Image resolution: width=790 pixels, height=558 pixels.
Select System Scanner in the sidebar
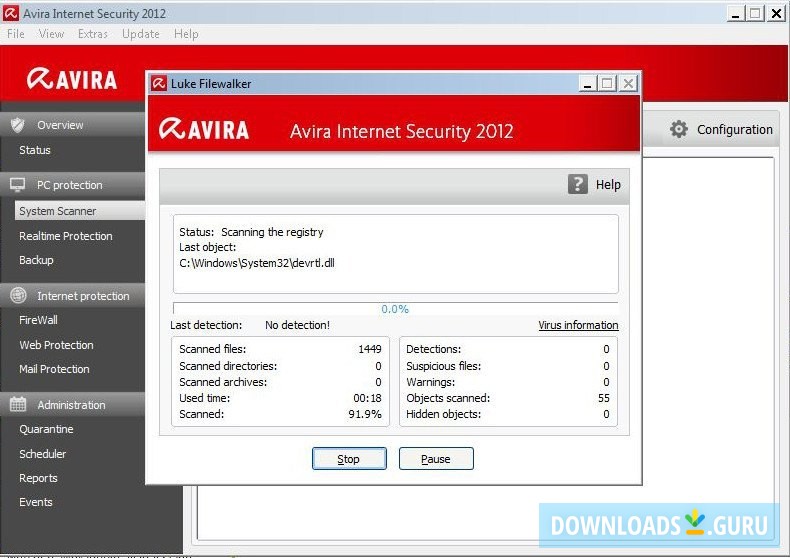[80, 211]
